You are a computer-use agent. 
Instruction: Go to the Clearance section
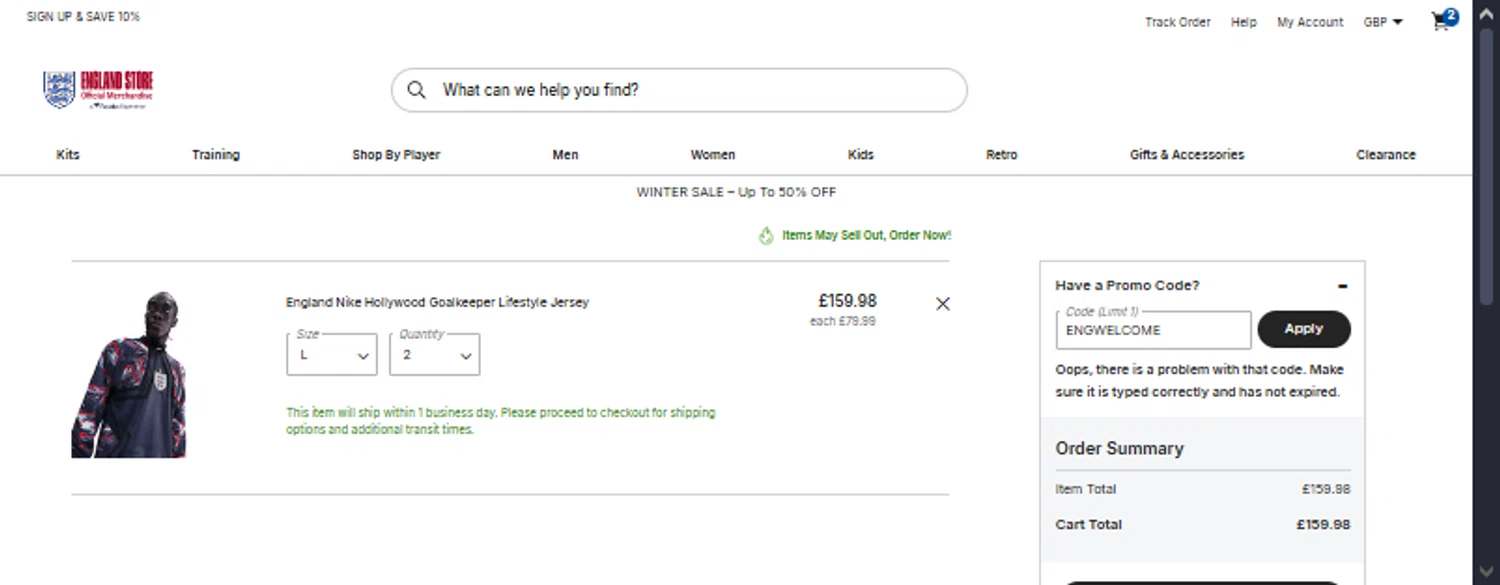tap(1385, 155)
